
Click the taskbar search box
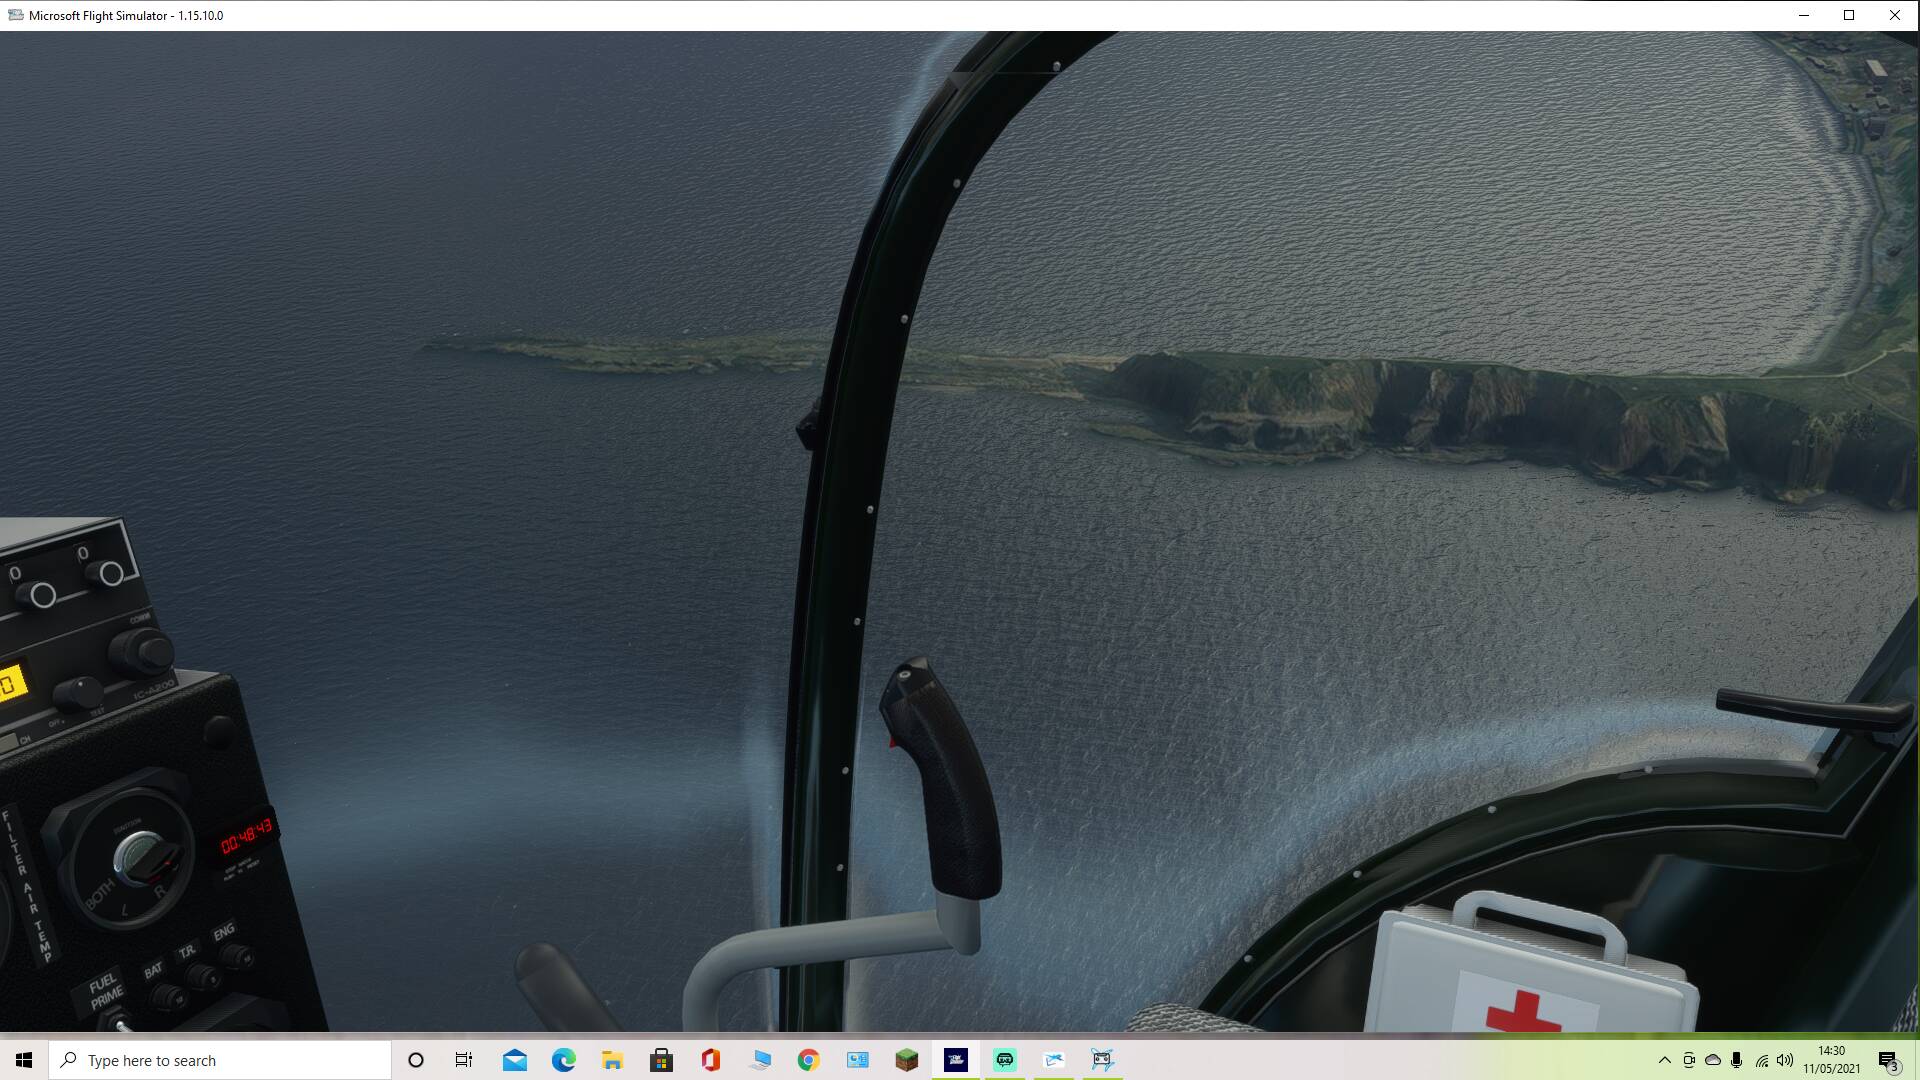coord(220,1060)
